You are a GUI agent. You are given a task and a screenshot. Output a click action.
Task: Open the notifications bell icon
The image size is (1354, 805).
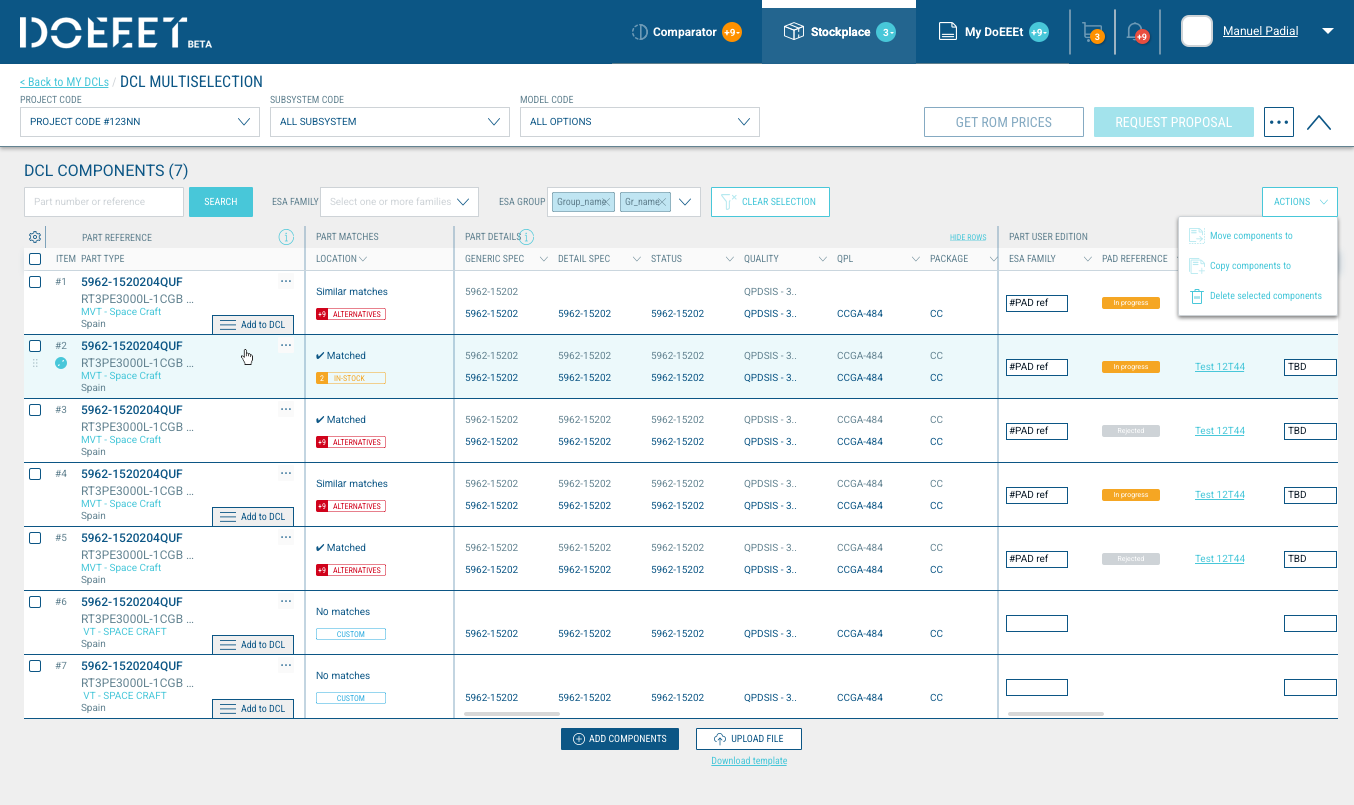click(1137, 32)
